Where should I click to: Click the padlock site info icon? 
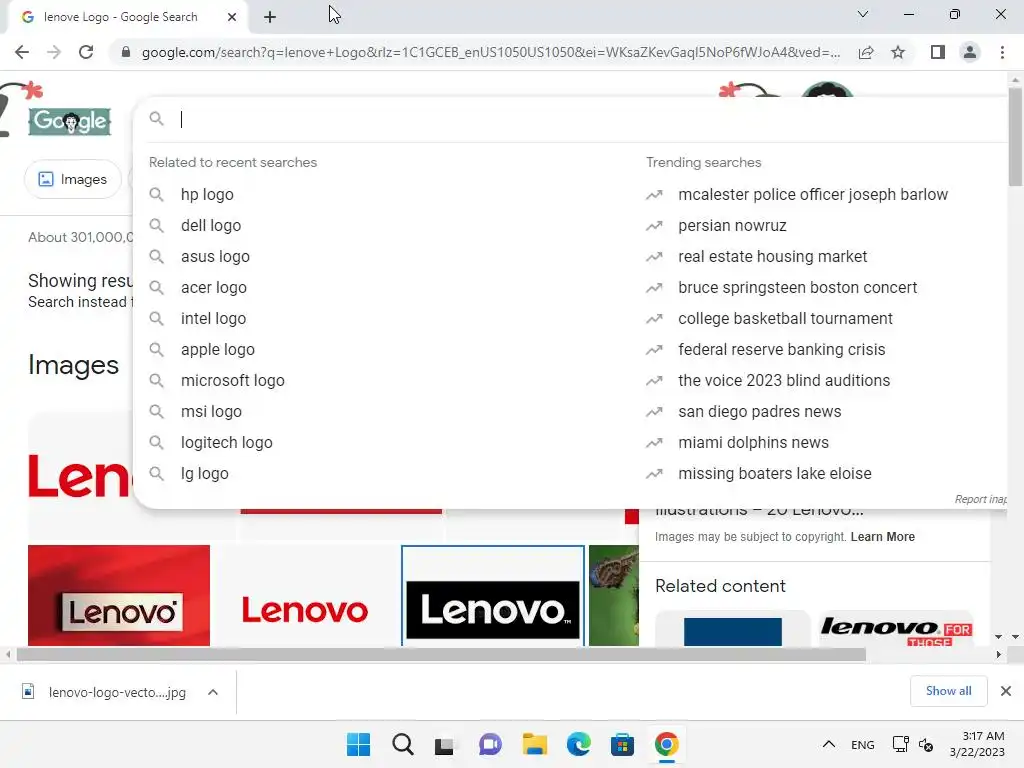[x=126, y=52]
